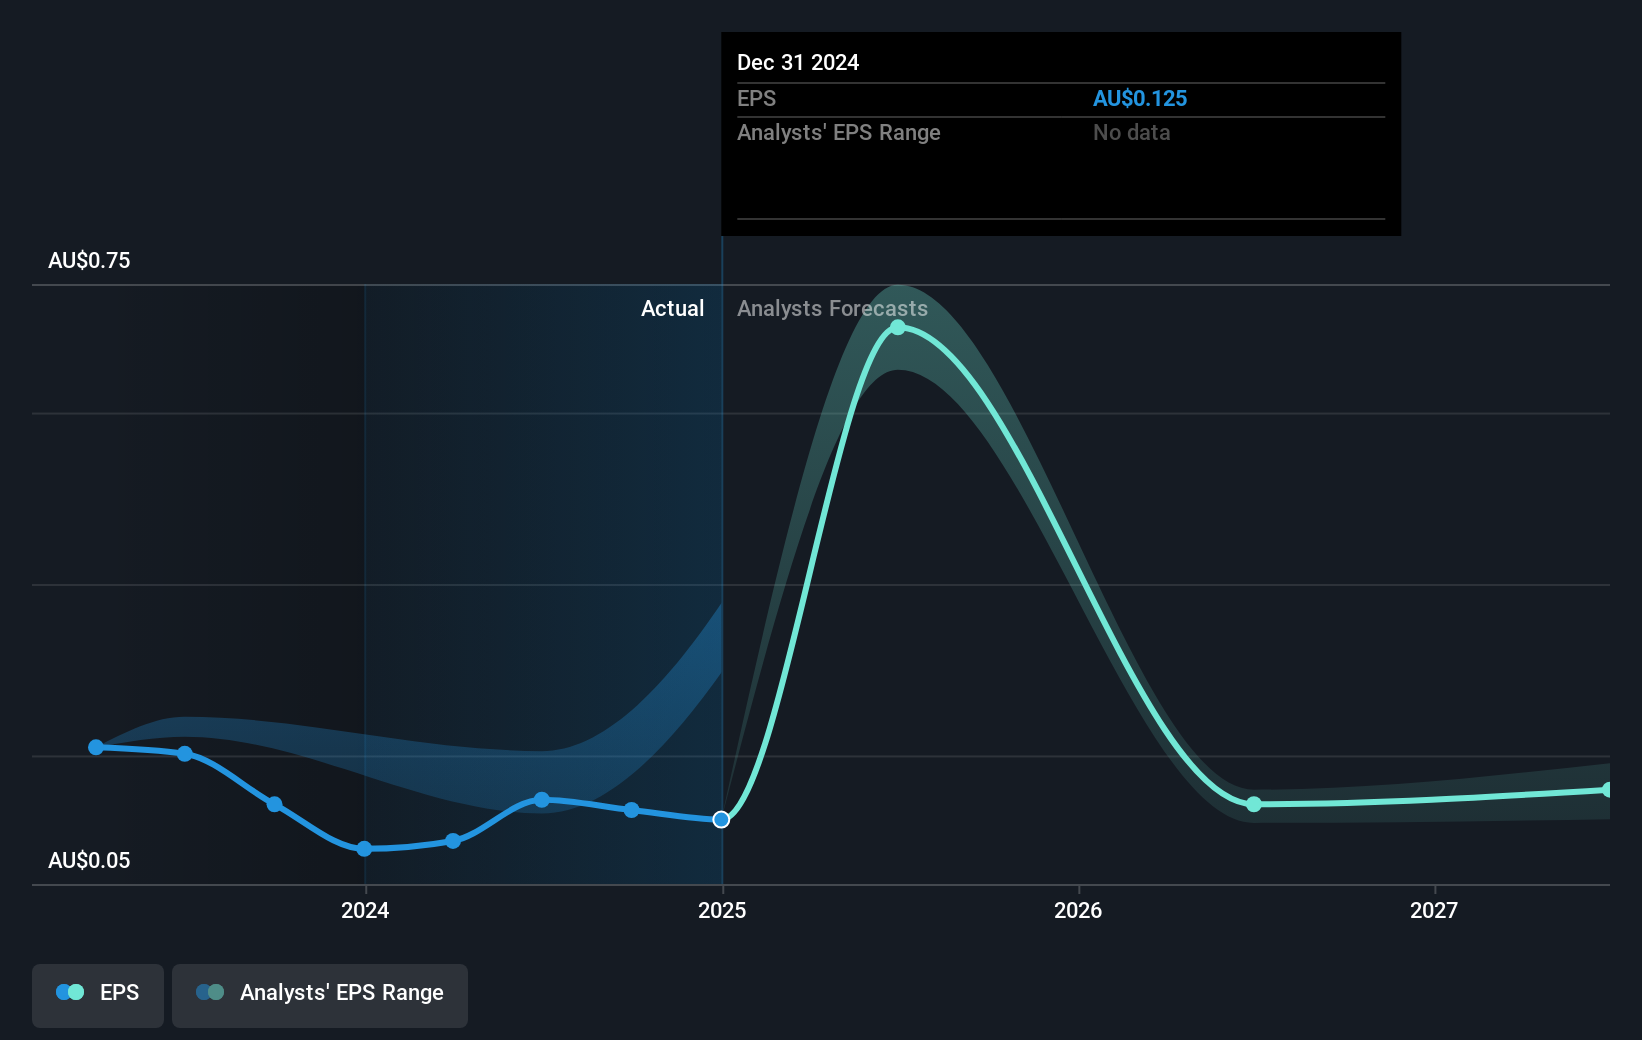Click the second EPS data point in 2023
This screenshot has height=1040, width=1642.
pos(185,754)
